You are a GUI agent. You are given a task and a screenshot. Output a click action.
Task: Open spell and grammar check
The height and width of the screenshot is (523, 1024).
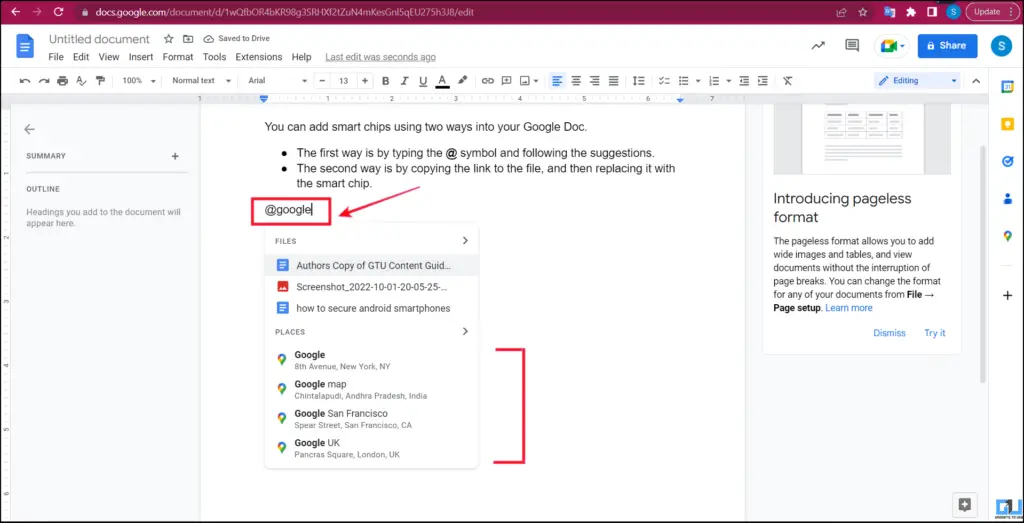81,81
